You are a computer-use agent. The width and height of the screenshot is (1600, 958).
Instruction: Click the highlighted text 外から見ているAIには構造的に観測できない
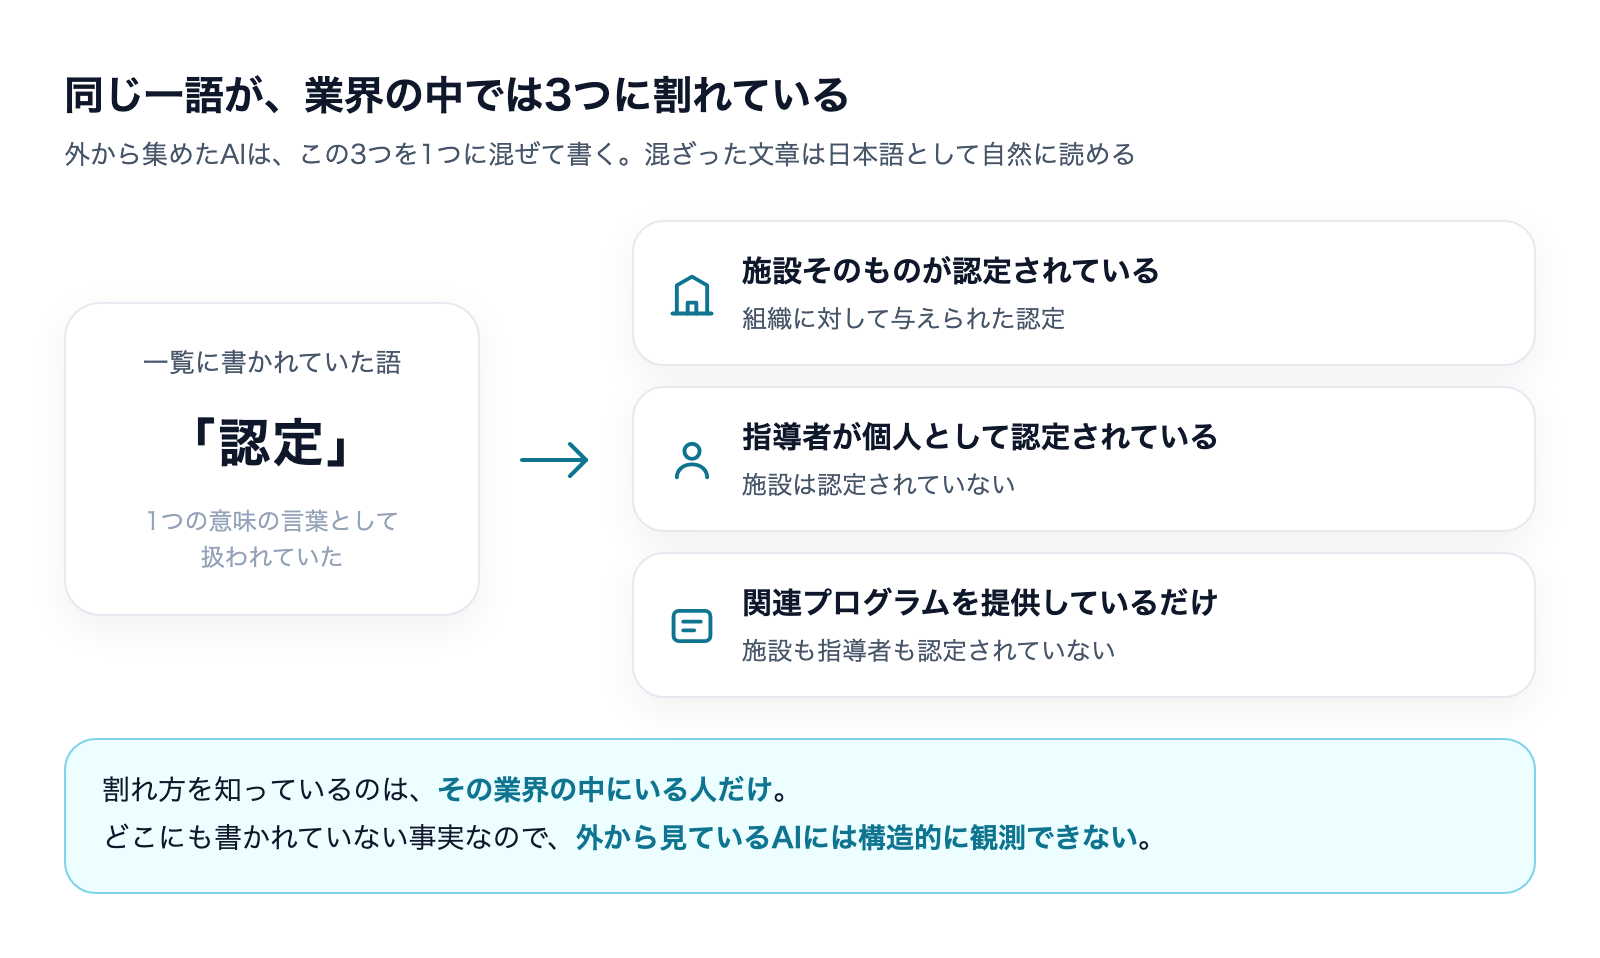click(x=858, y=838)
